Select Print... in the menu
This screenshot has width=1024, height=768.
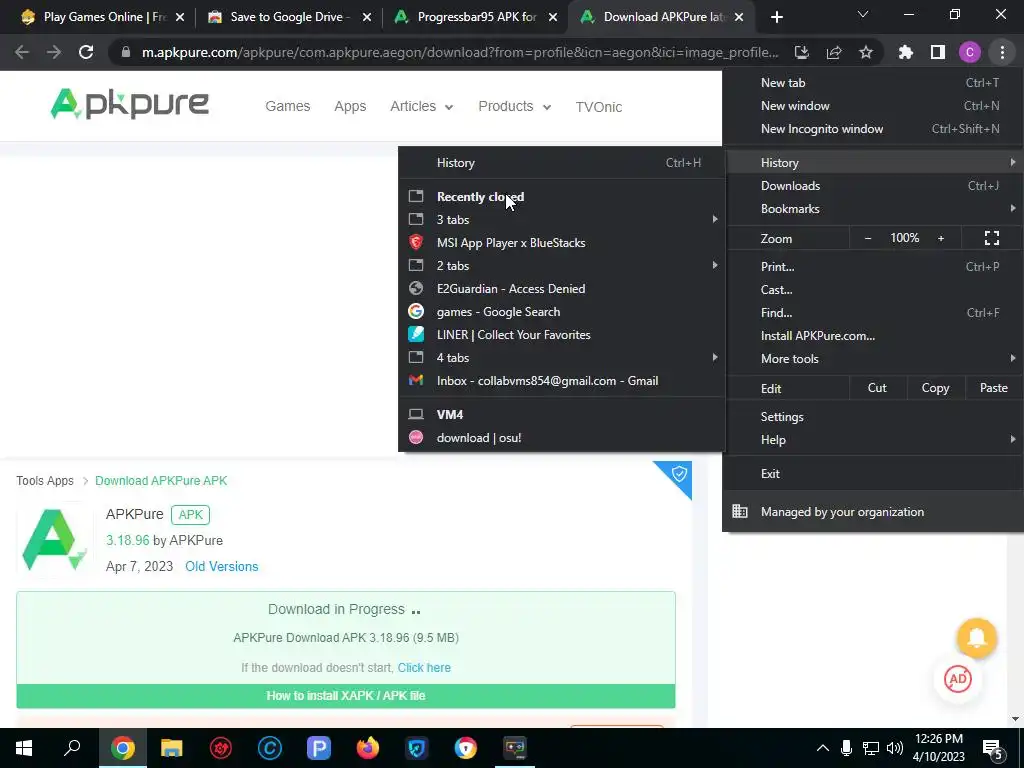[x=873, y=266]
